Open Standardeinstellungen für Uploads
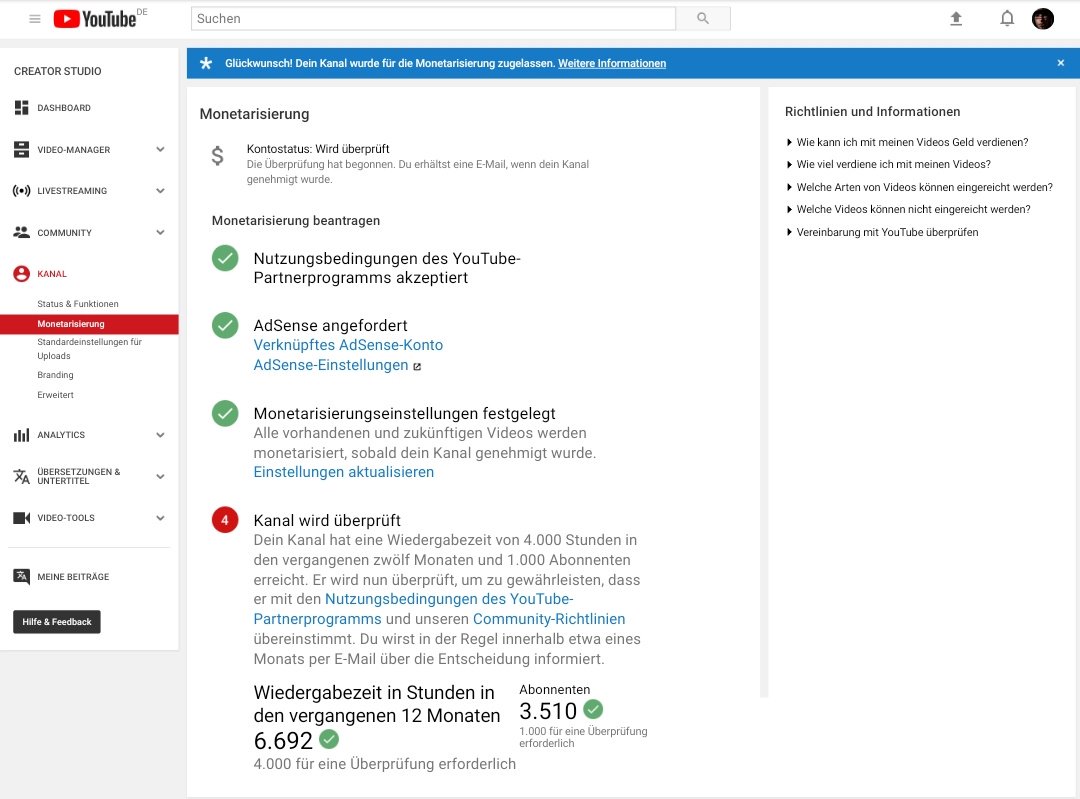Image resolution: width=1080 pixels, height=799 pixels. 90,349
